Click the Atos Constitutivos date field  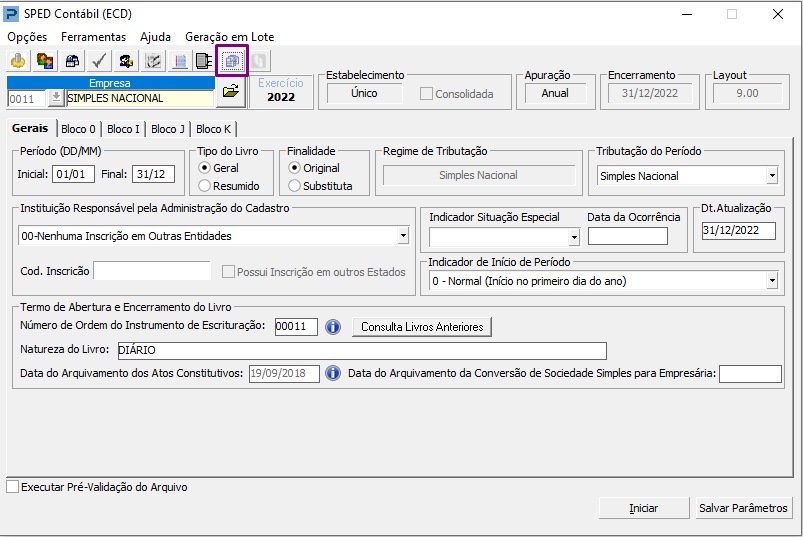click(x=284, y=373)
